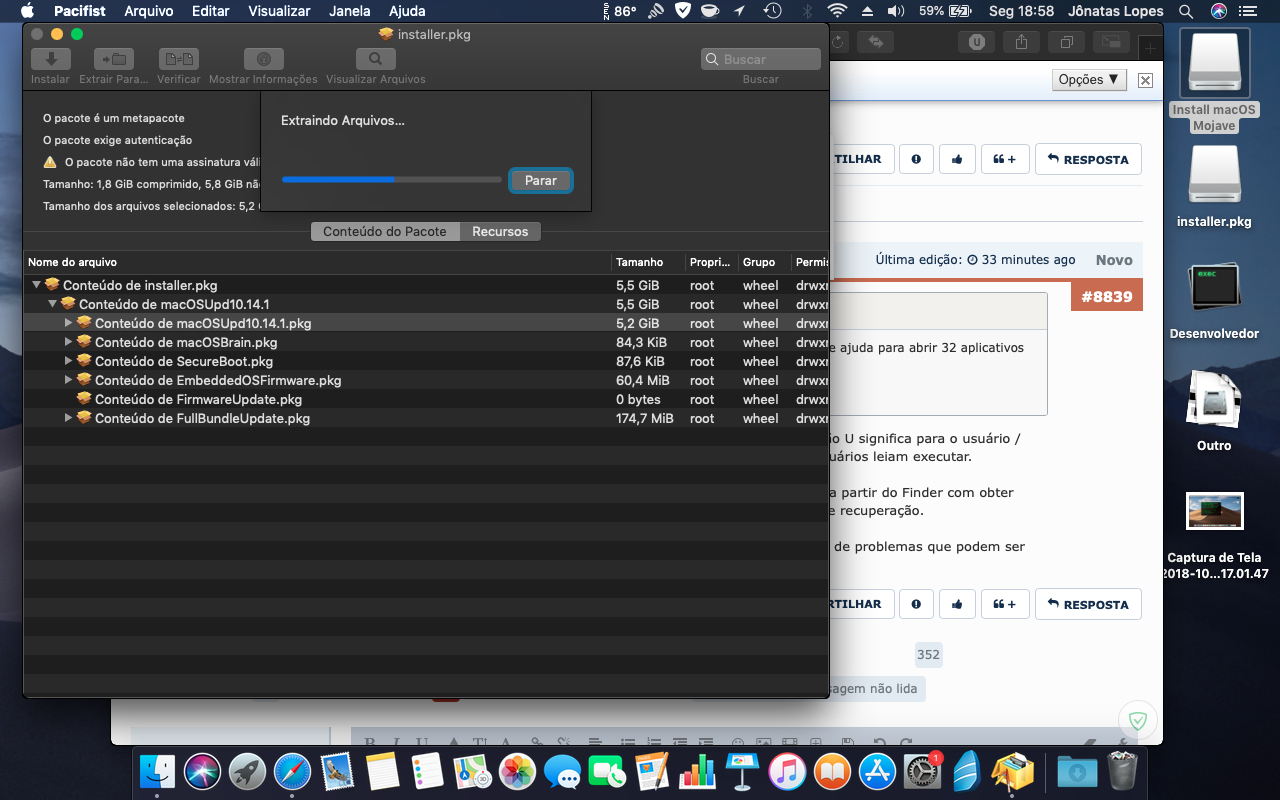Open the Visualizar menu
Image resolution: width=1280 pixels, height=800 pixels.
(x=279, y=11)
